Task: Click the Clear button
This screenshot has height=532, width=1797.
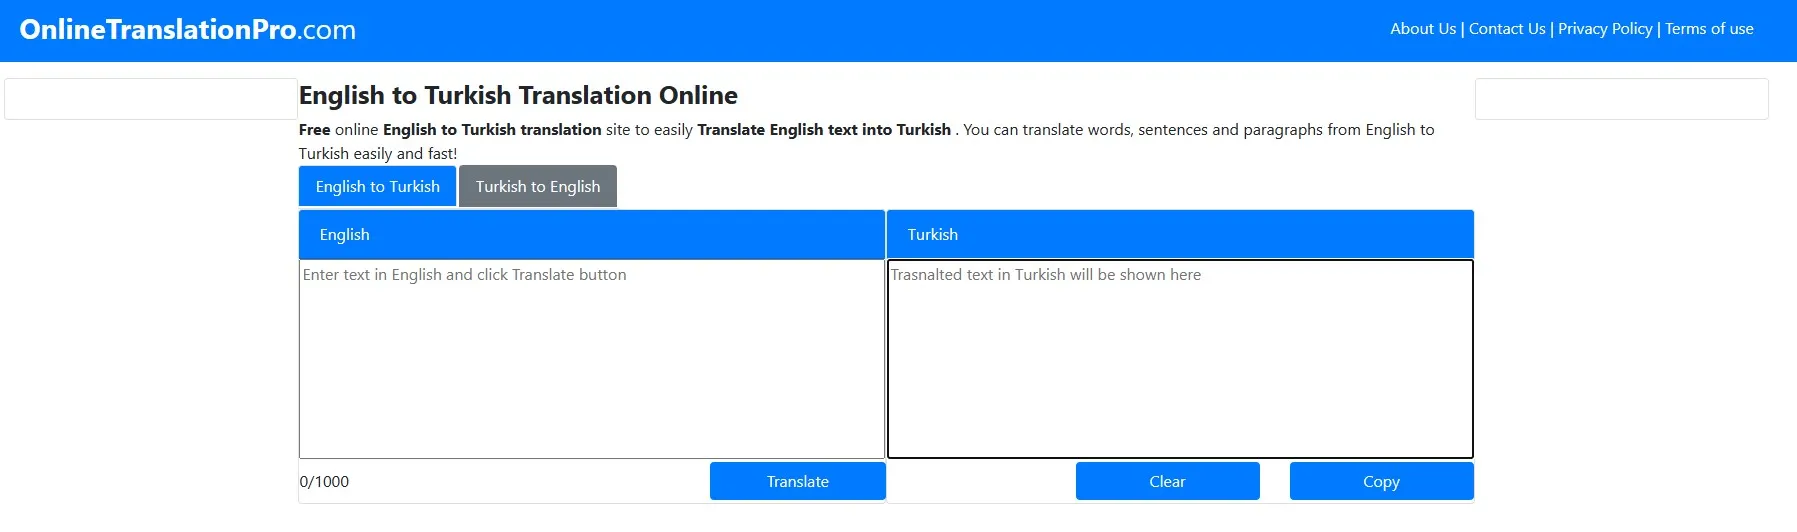Action: point(1167,481)
